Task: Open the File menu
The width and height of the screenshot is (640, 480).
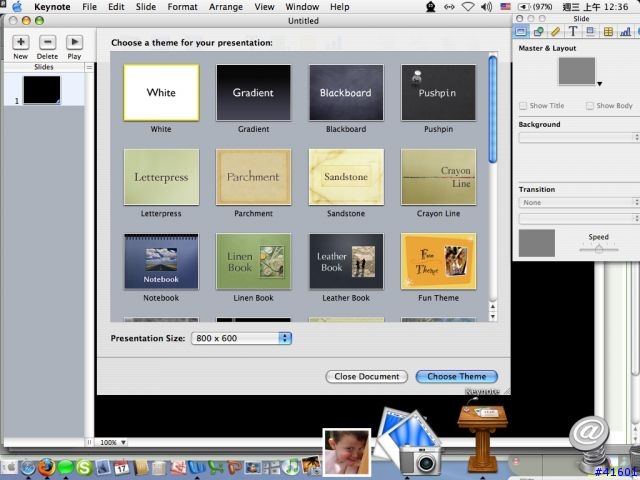Action: (x=89, y=7)
